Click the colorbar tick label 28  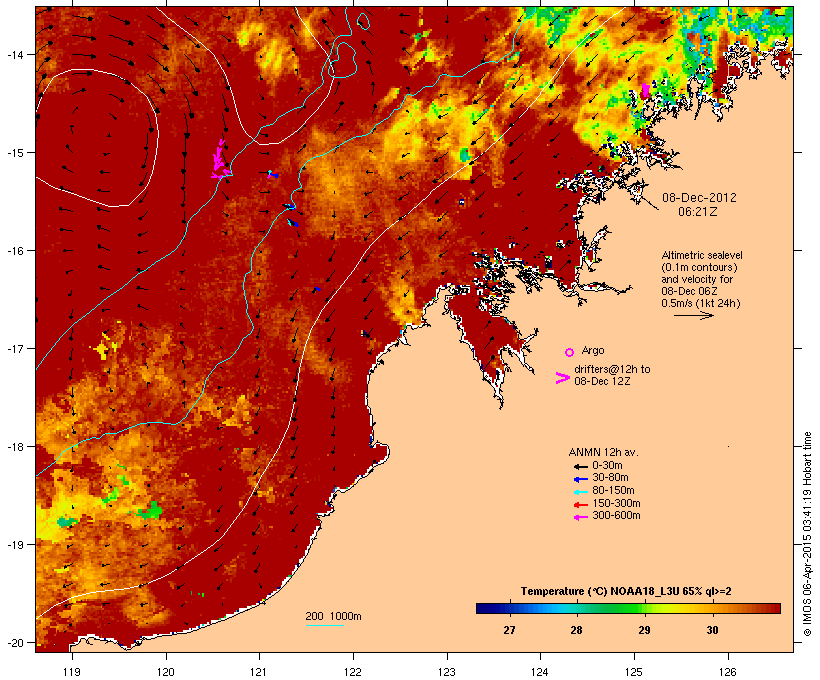(576, 630)
